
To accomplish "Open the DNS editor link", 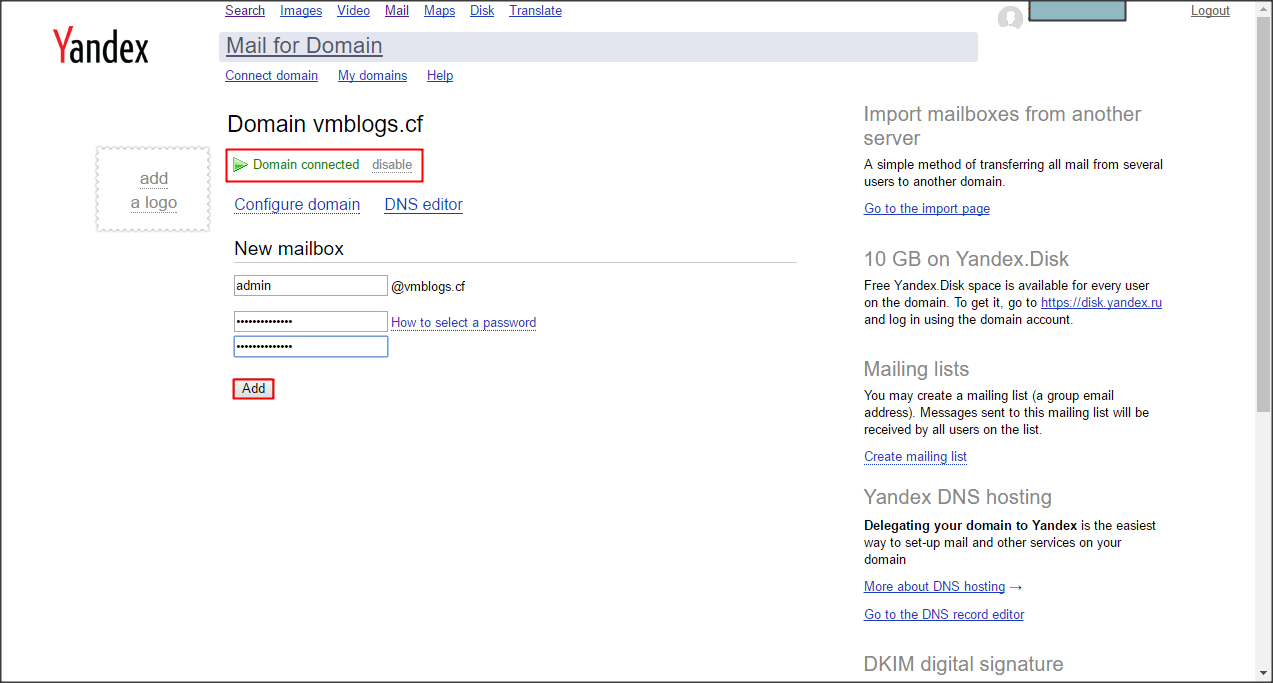I will point(423,205).
